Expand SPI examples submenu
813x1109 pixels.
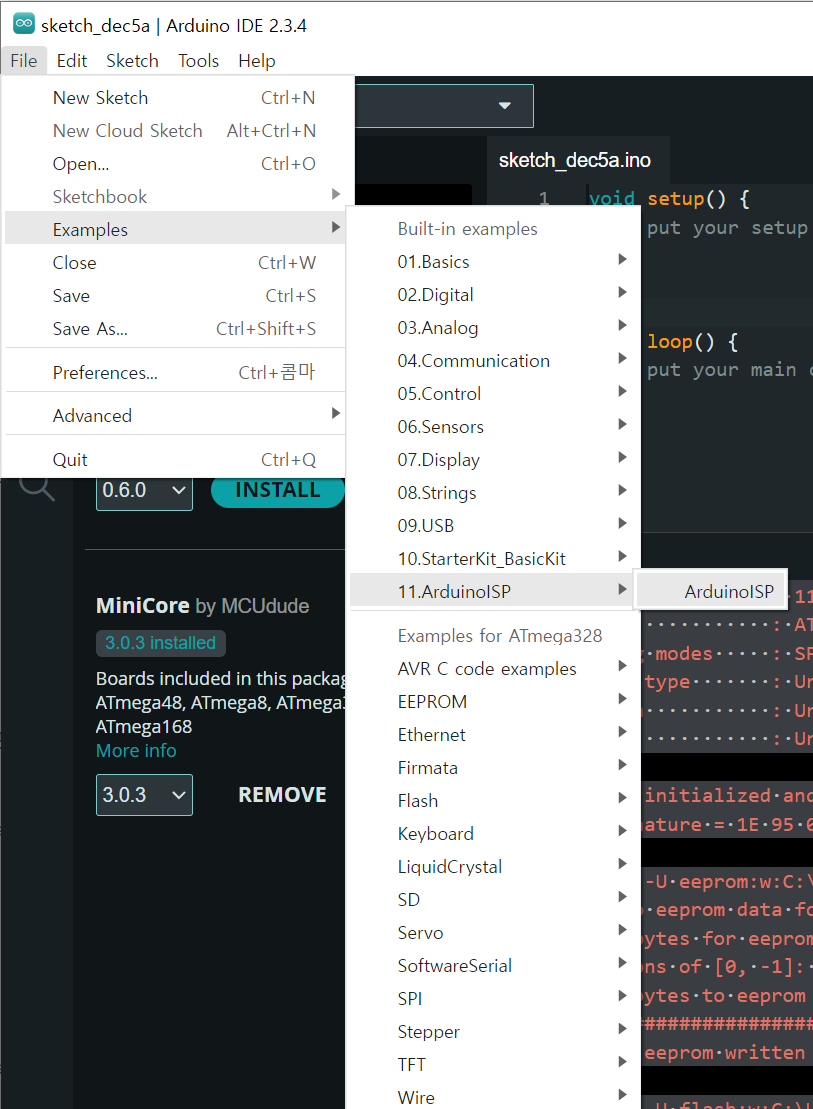495,999
